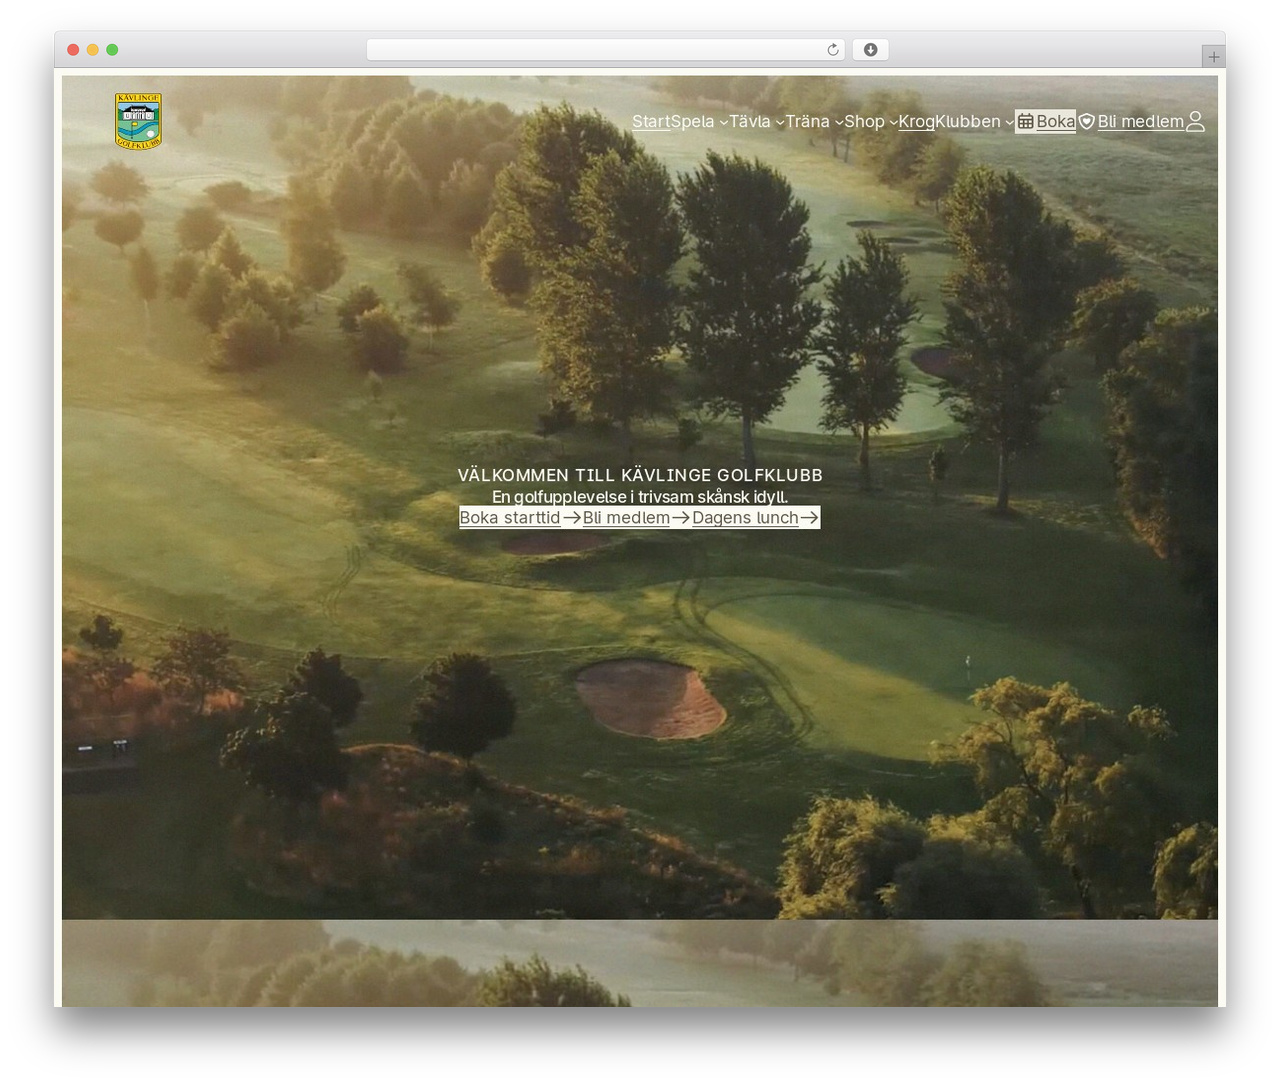Viewport: 1280px width, 1084px height.
Task: Reload the page using the refresh icon
Action: pos(832,50)
